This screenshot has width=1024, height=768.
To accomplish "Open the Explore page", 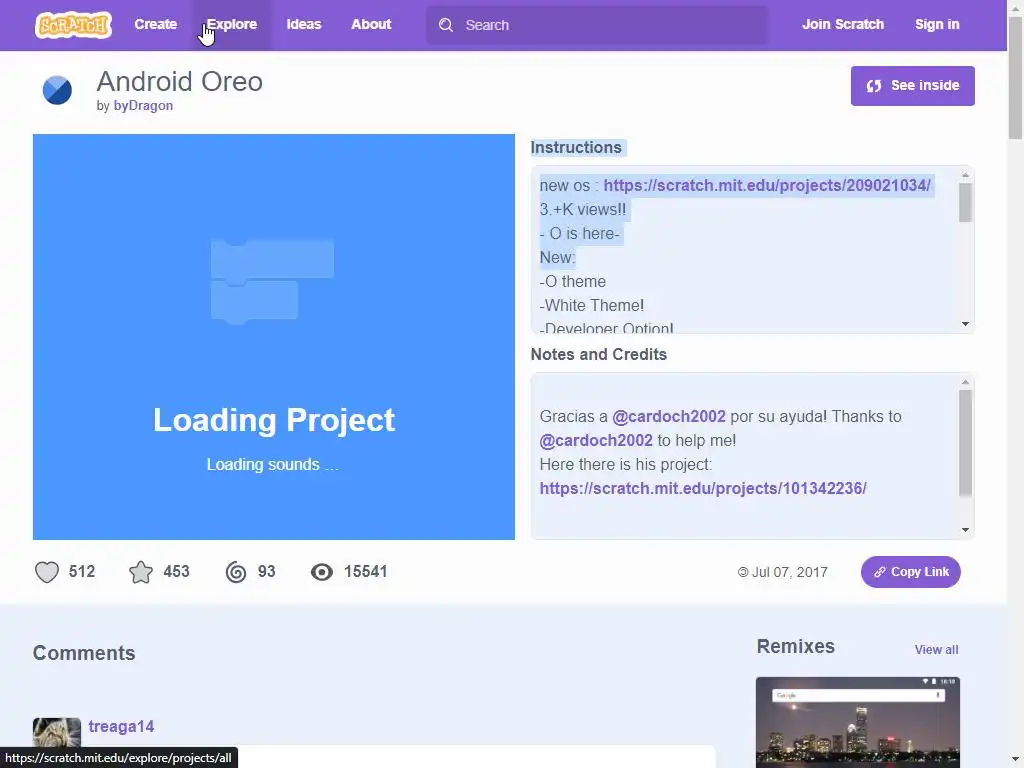I will tap(232, 24).
